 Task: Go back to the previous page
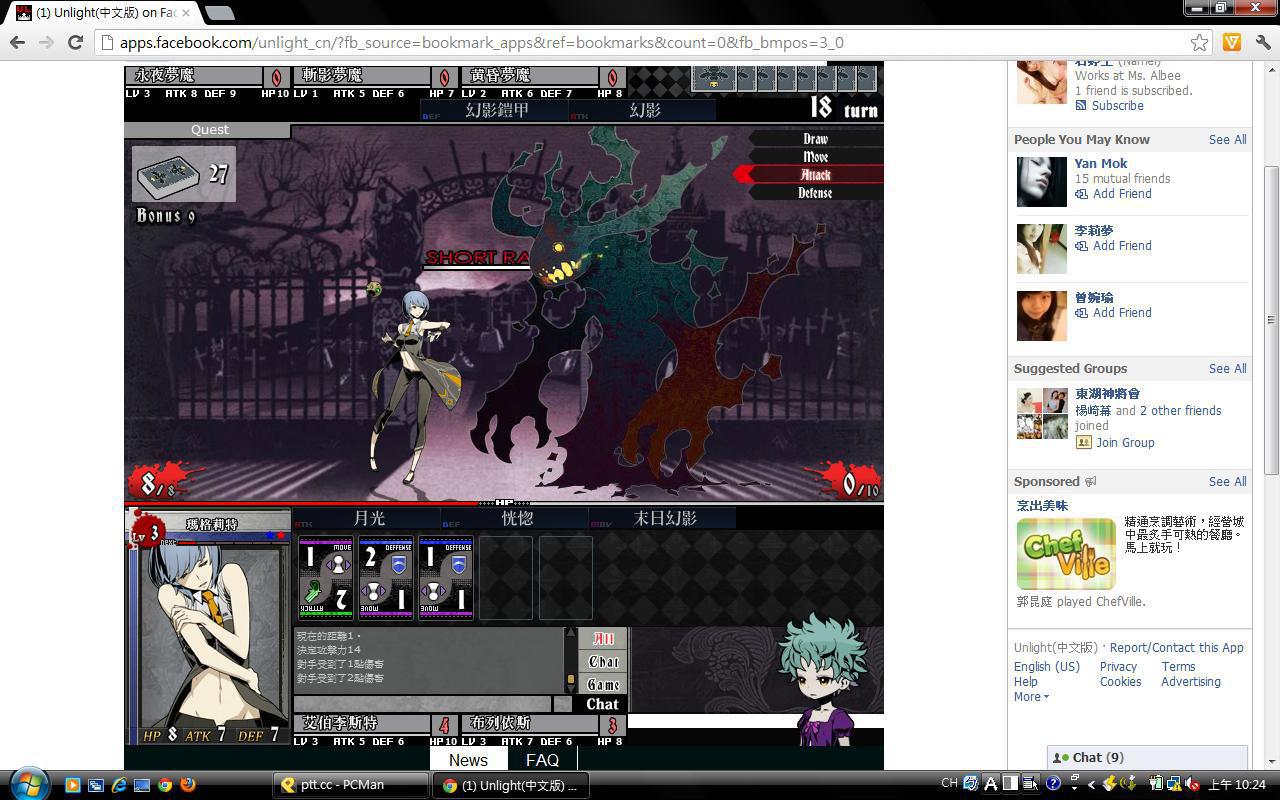(x=17, y=42)
